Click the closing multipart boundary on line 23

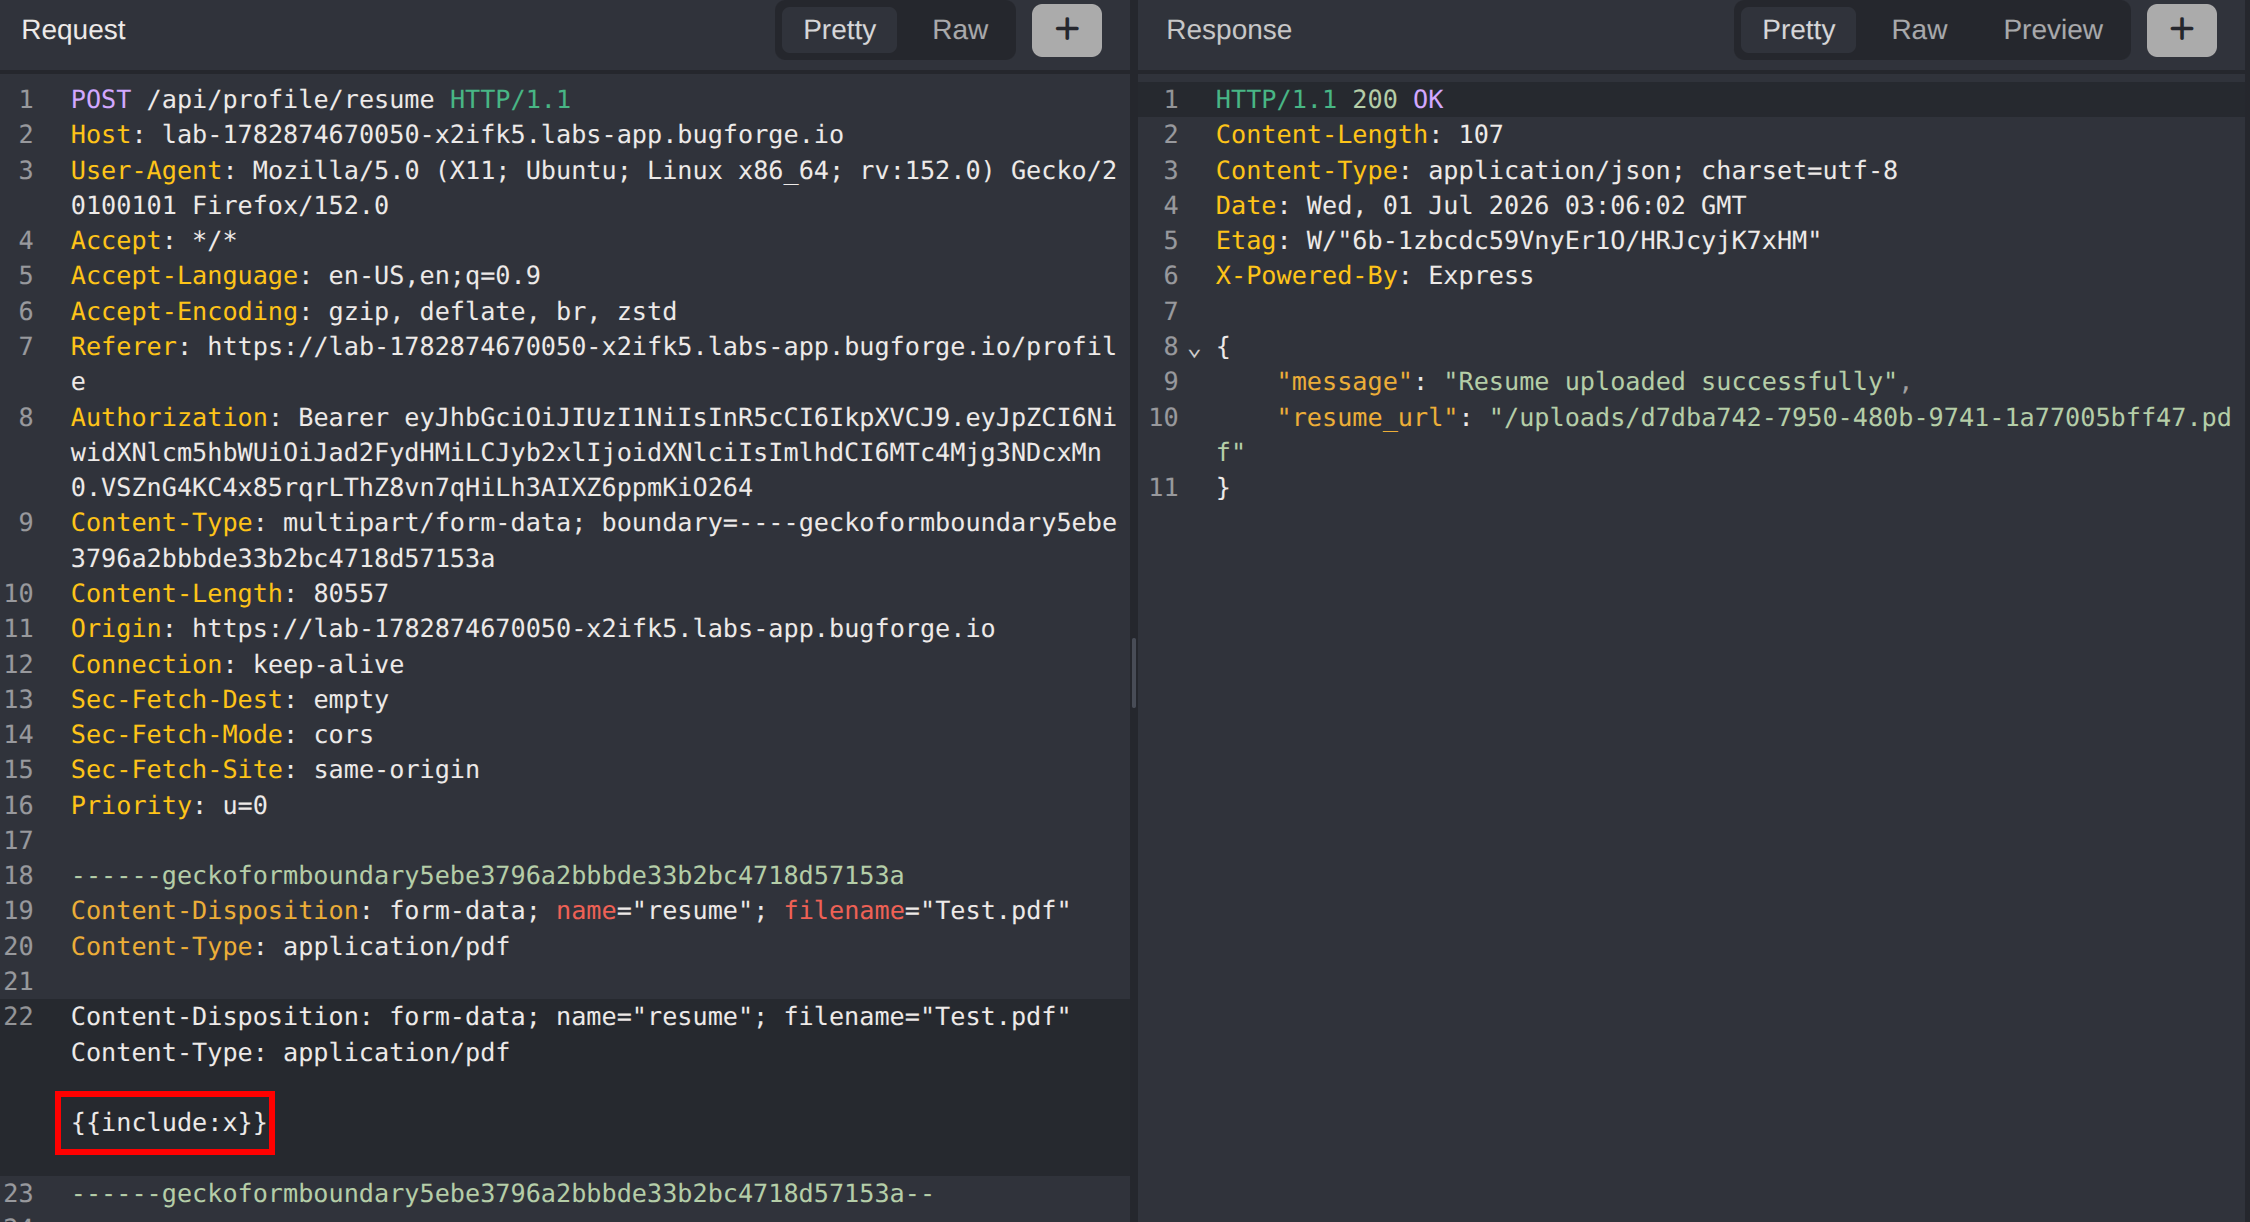[502, 1194]
